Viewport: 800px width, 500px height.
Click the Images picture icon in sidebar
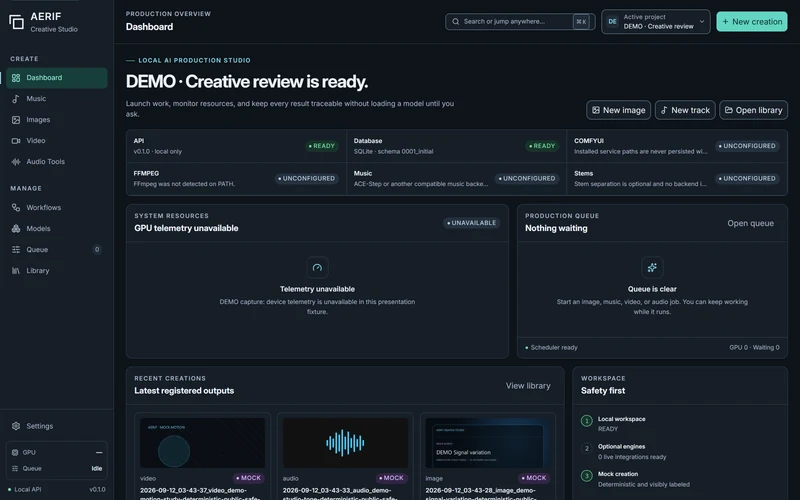click(16, 120)
